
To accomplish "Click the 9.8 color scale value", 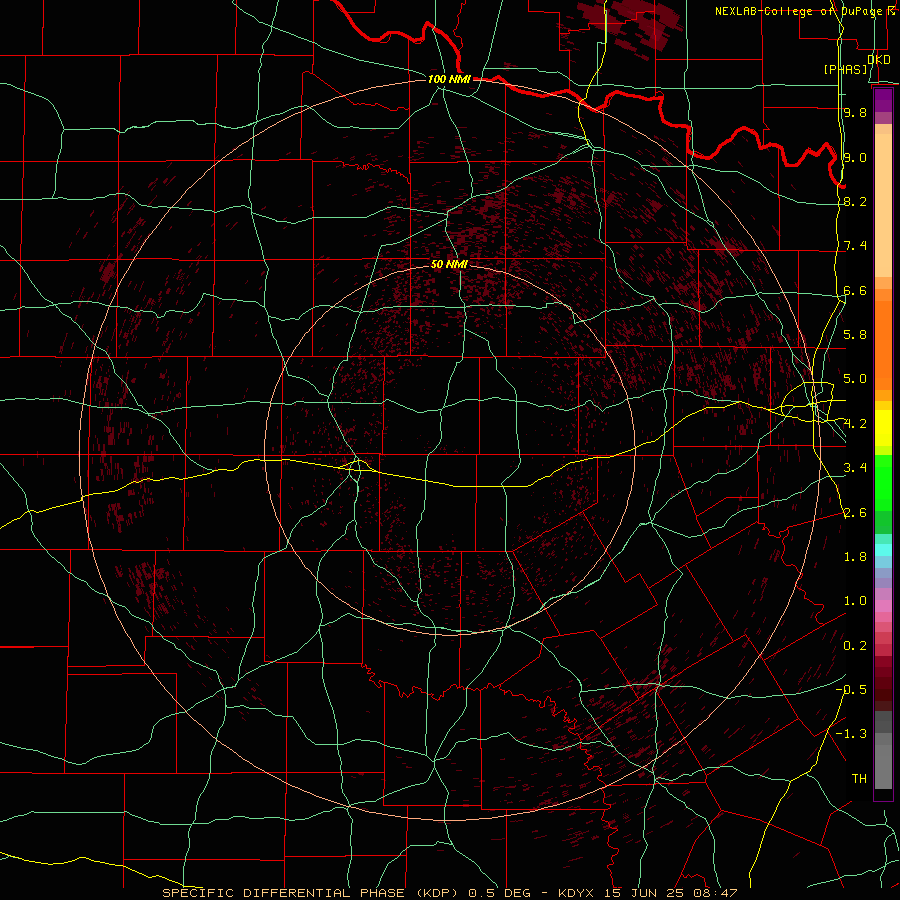I will click(x=855, y=112).
